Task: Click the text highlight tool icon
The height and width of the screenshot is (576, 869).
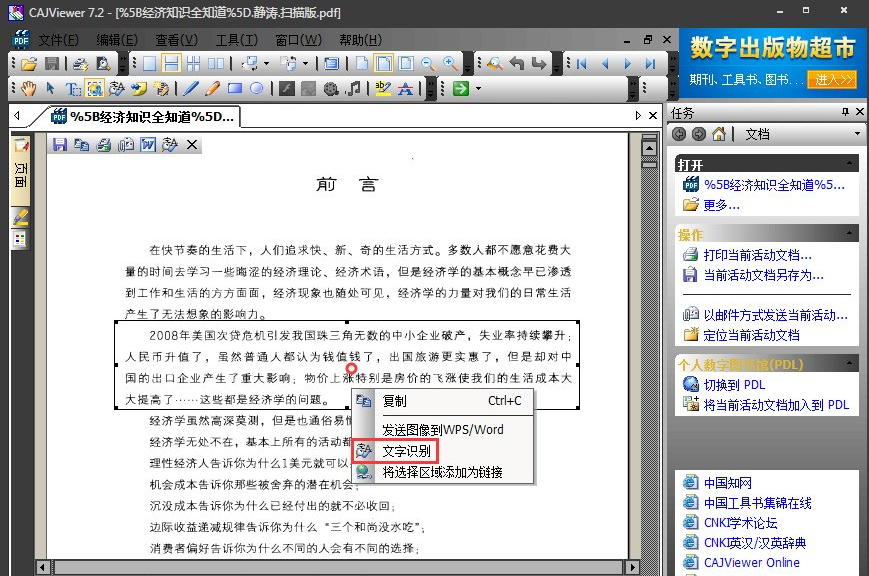Action: (x=383, y=88)
